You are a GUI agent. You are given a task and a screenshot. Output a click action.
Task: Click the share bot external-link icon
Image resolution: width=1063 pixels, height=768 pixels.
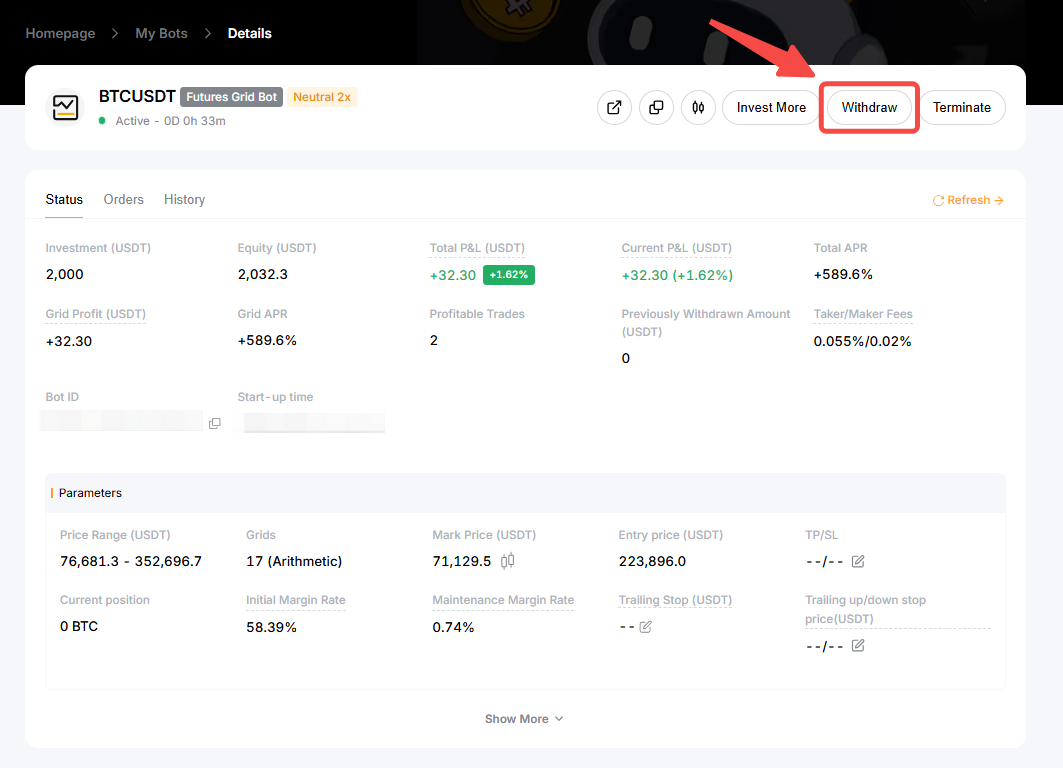[614, 108]
